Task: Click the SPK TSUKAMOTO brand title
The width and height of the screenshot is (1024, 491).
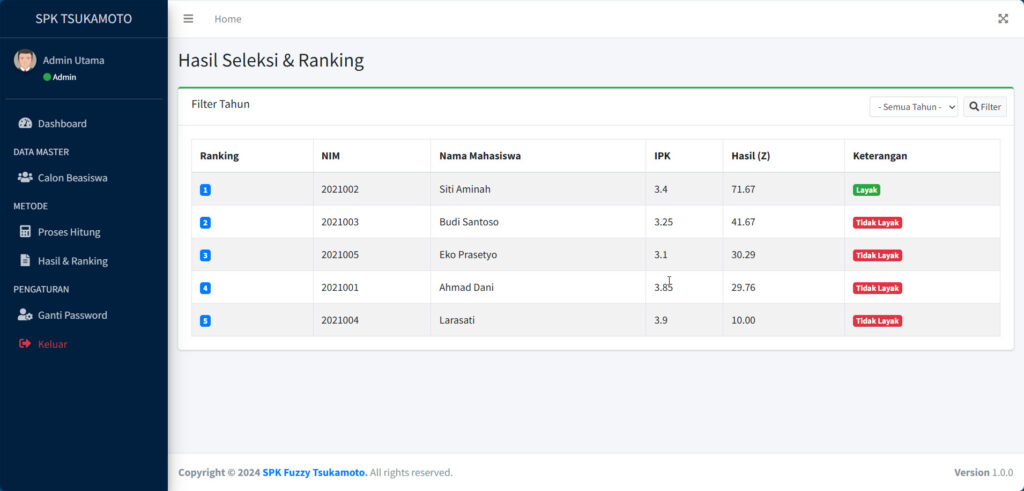Action: point(83,19)
